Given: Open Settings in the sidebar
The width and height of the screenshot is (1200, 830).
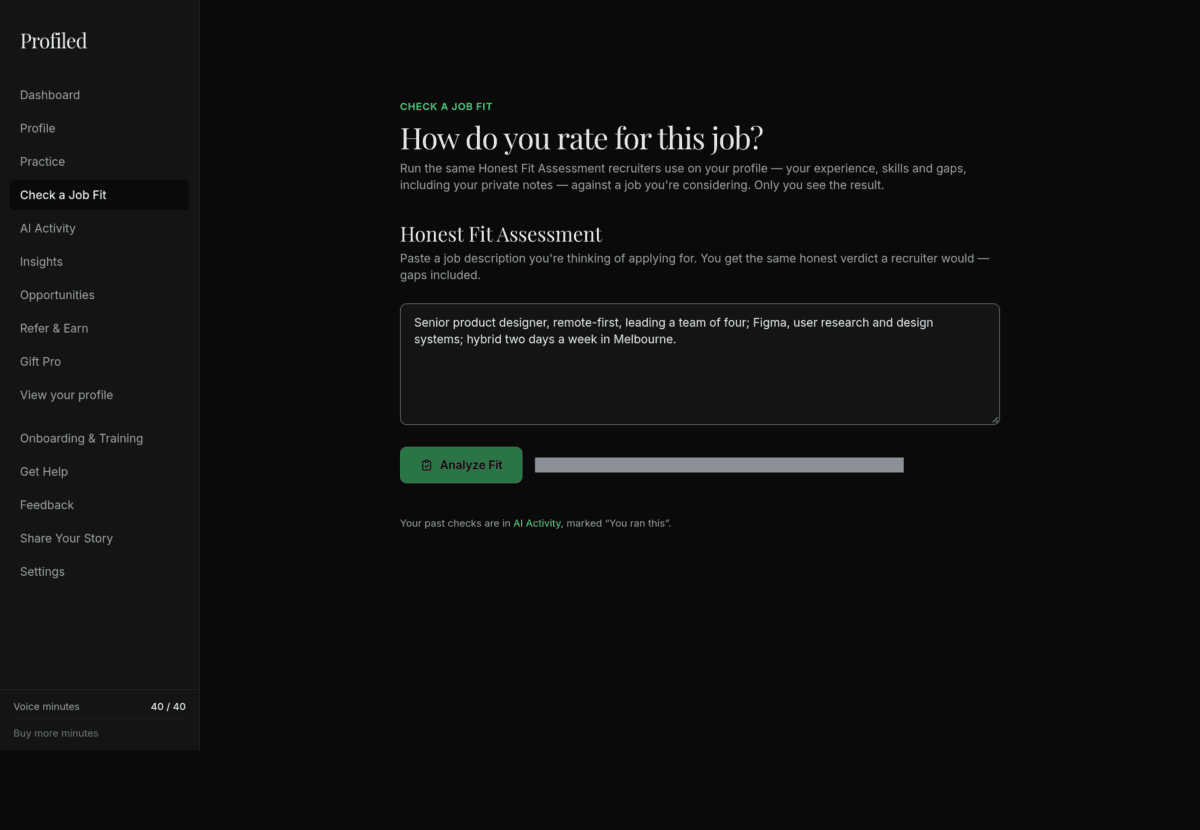Looking at the screenshot, I should coord(42,572).
